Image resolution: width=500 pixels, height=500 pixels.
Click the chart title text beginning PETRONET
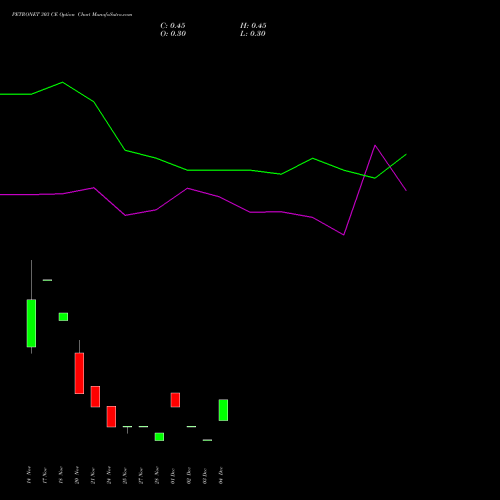point(72,15)
